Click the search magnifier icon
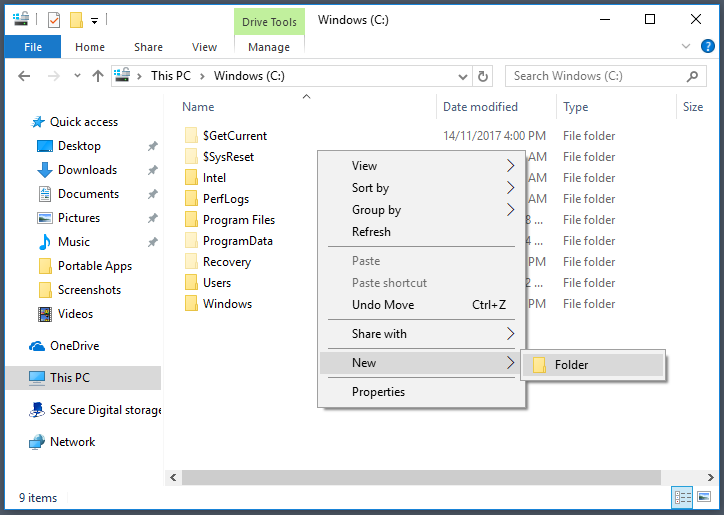724x515 pixels. (692, 76)
